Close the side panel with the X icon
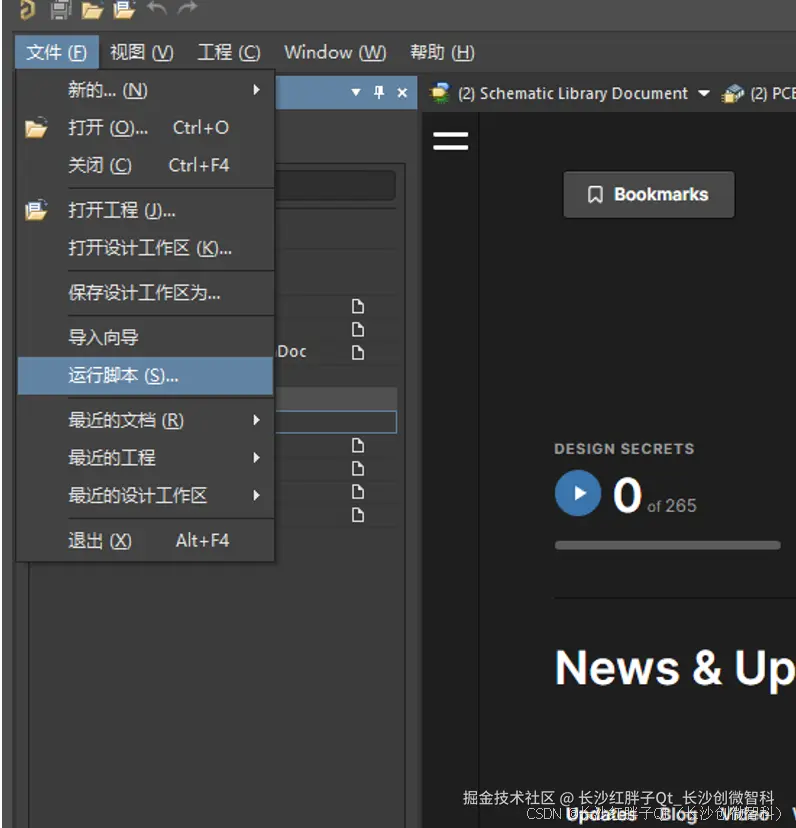This screenshot has width=796, height=828. coord(402,93)
